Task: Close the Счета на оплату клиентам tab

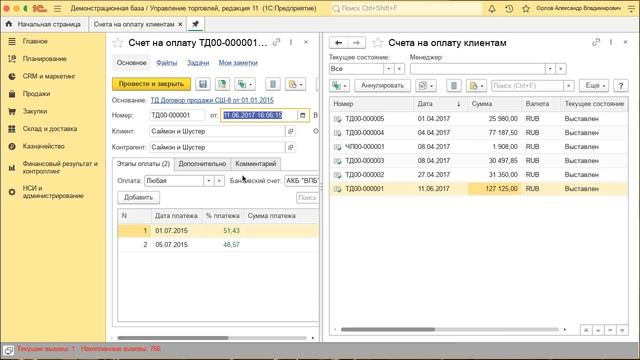Action: point(180,24)
